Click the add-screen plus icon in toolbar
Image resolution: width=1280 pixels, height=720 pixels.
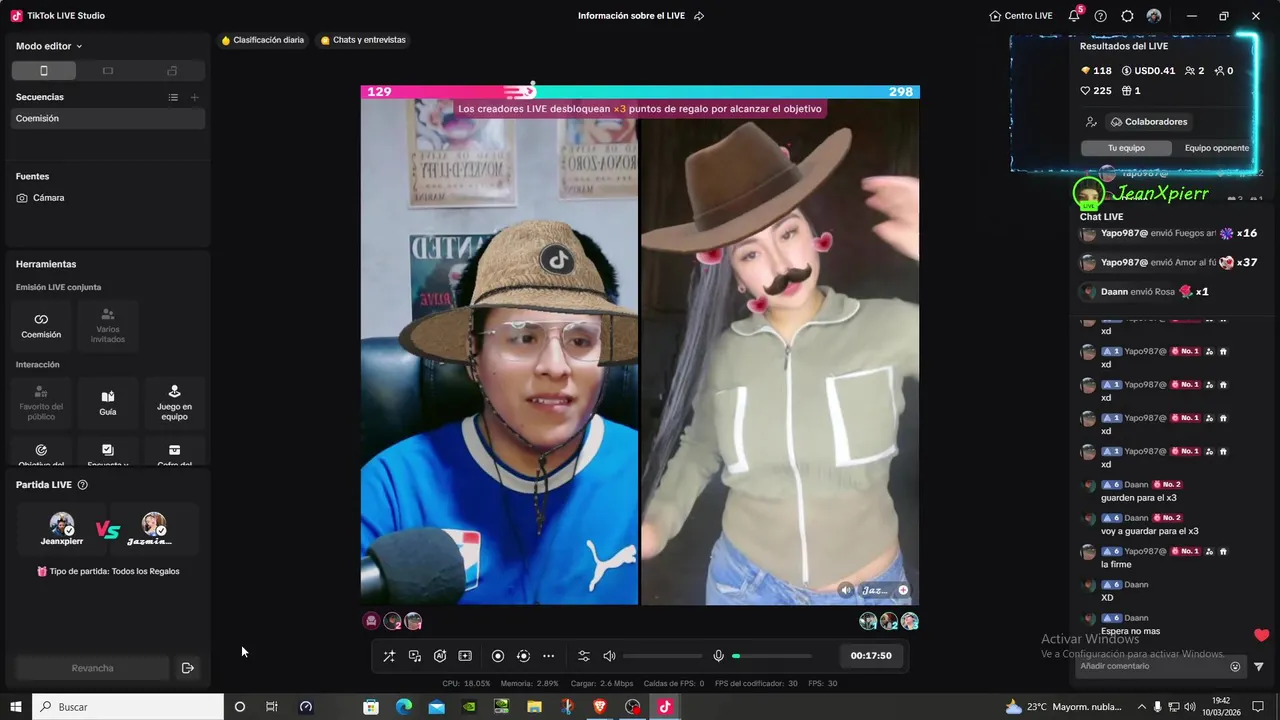coord(465,656)
